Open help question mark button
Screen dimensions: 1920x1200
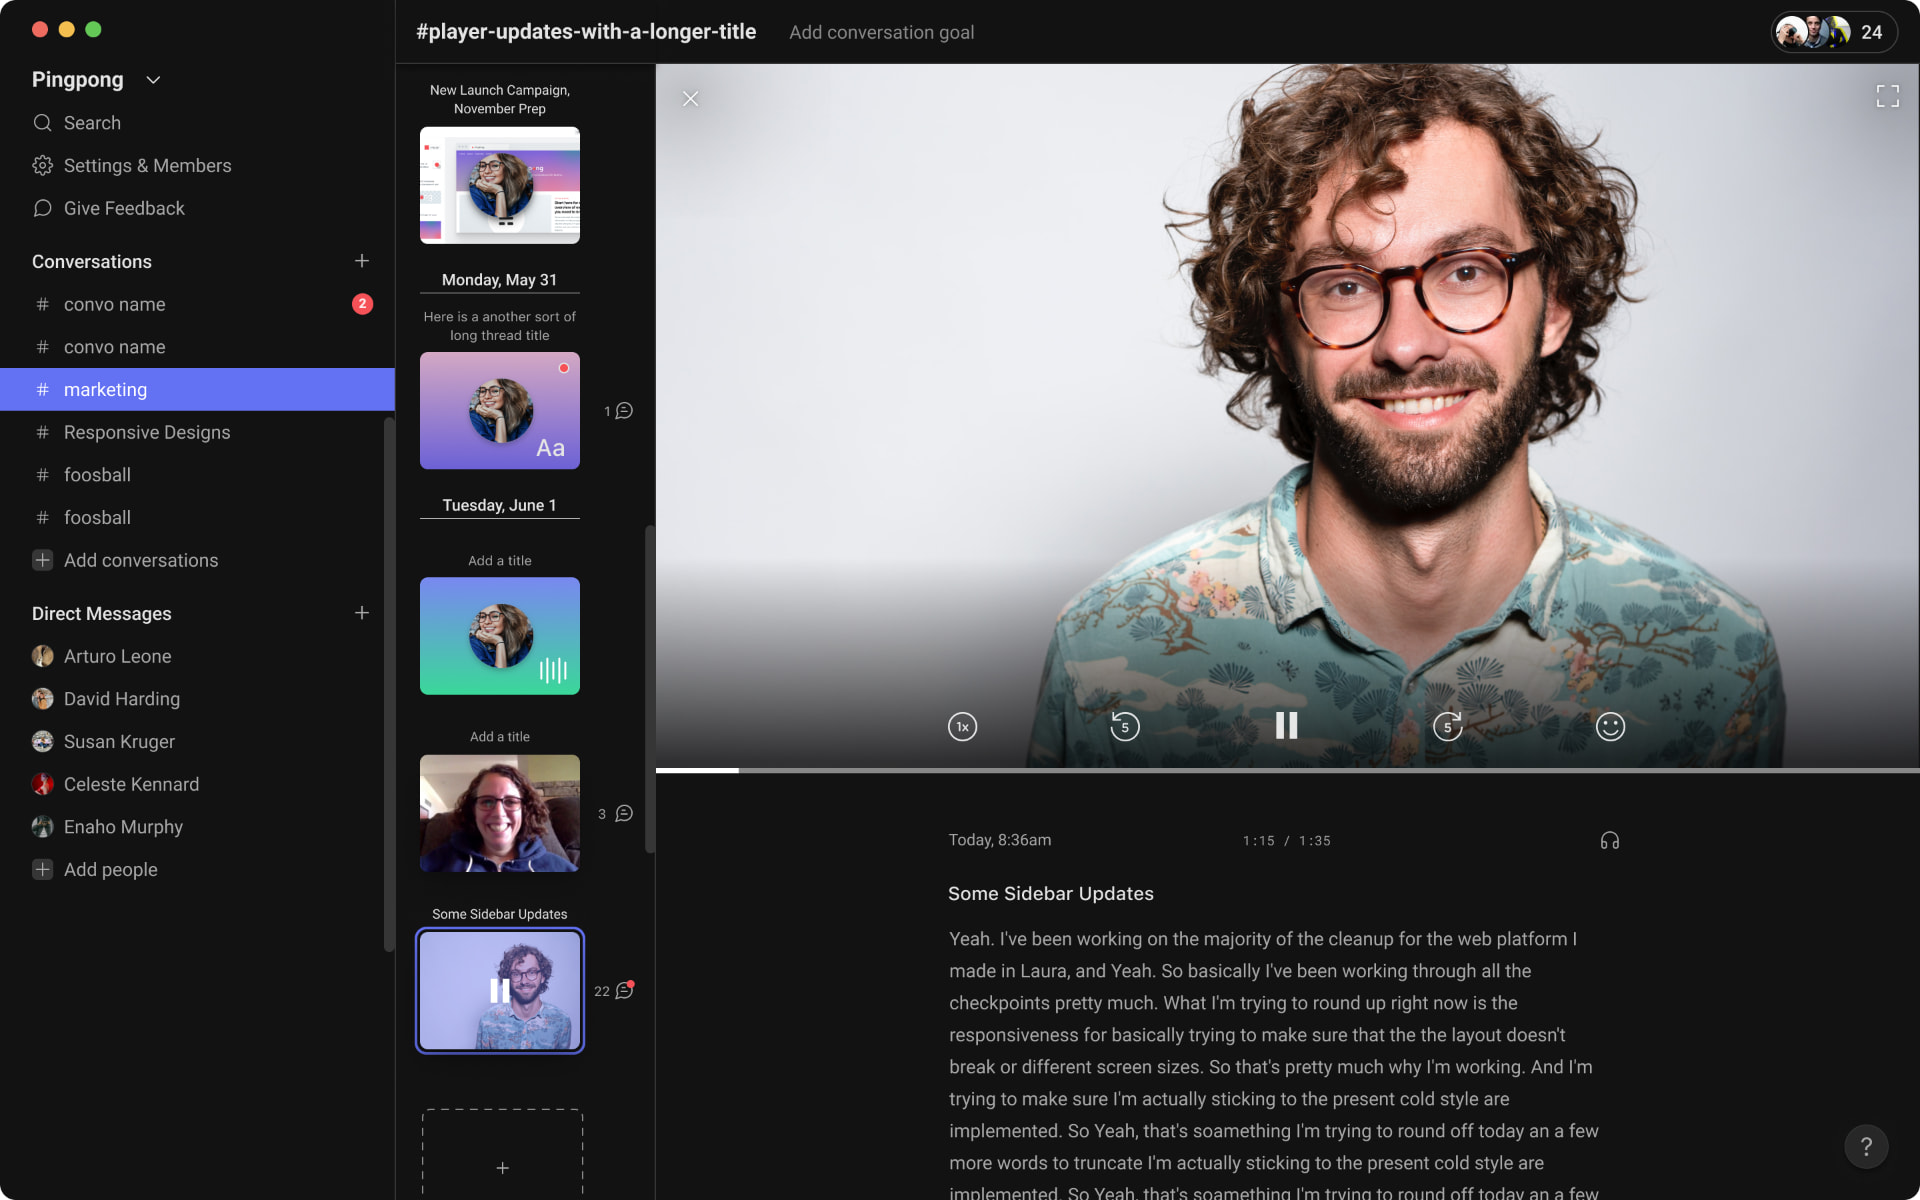click(1866, 1146)
